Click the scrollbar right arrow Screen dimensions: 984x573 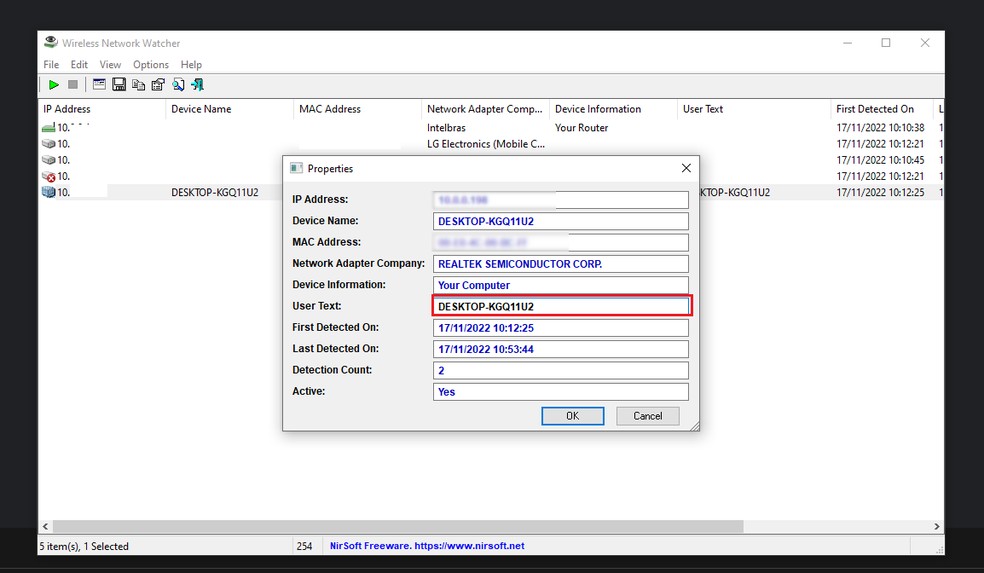(936, 526)
